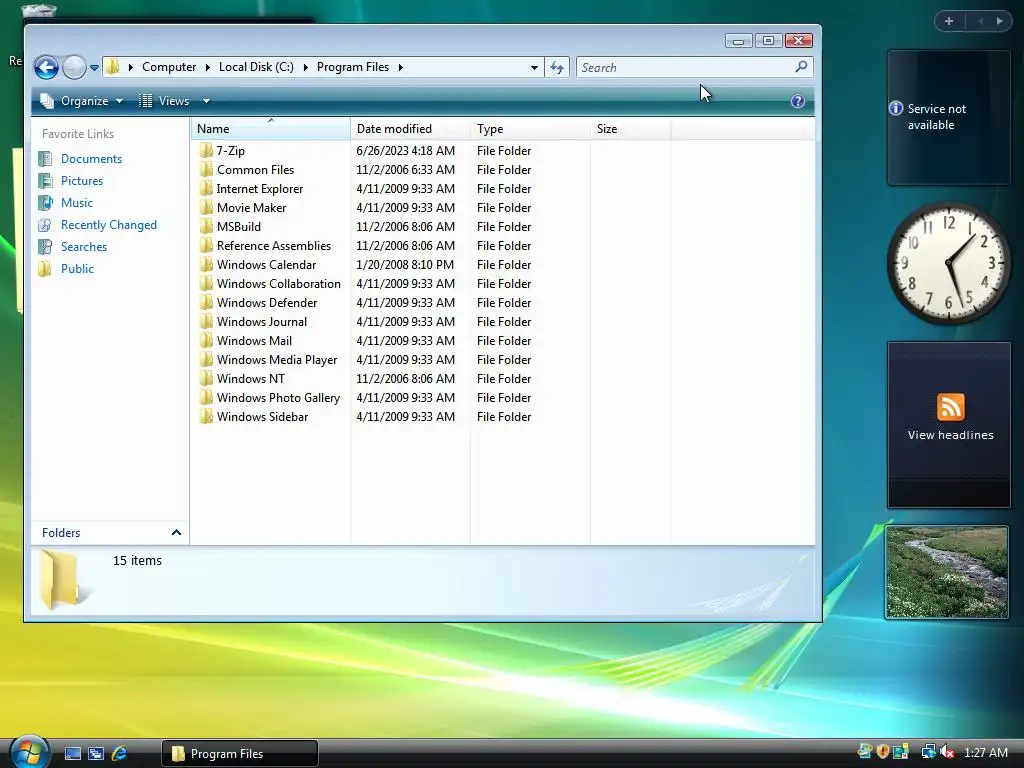The height and width of the screenshot is (768, 1024).
Task: Click the 1:27 AM taskbar clock
Action: click(x=985, y=753)
